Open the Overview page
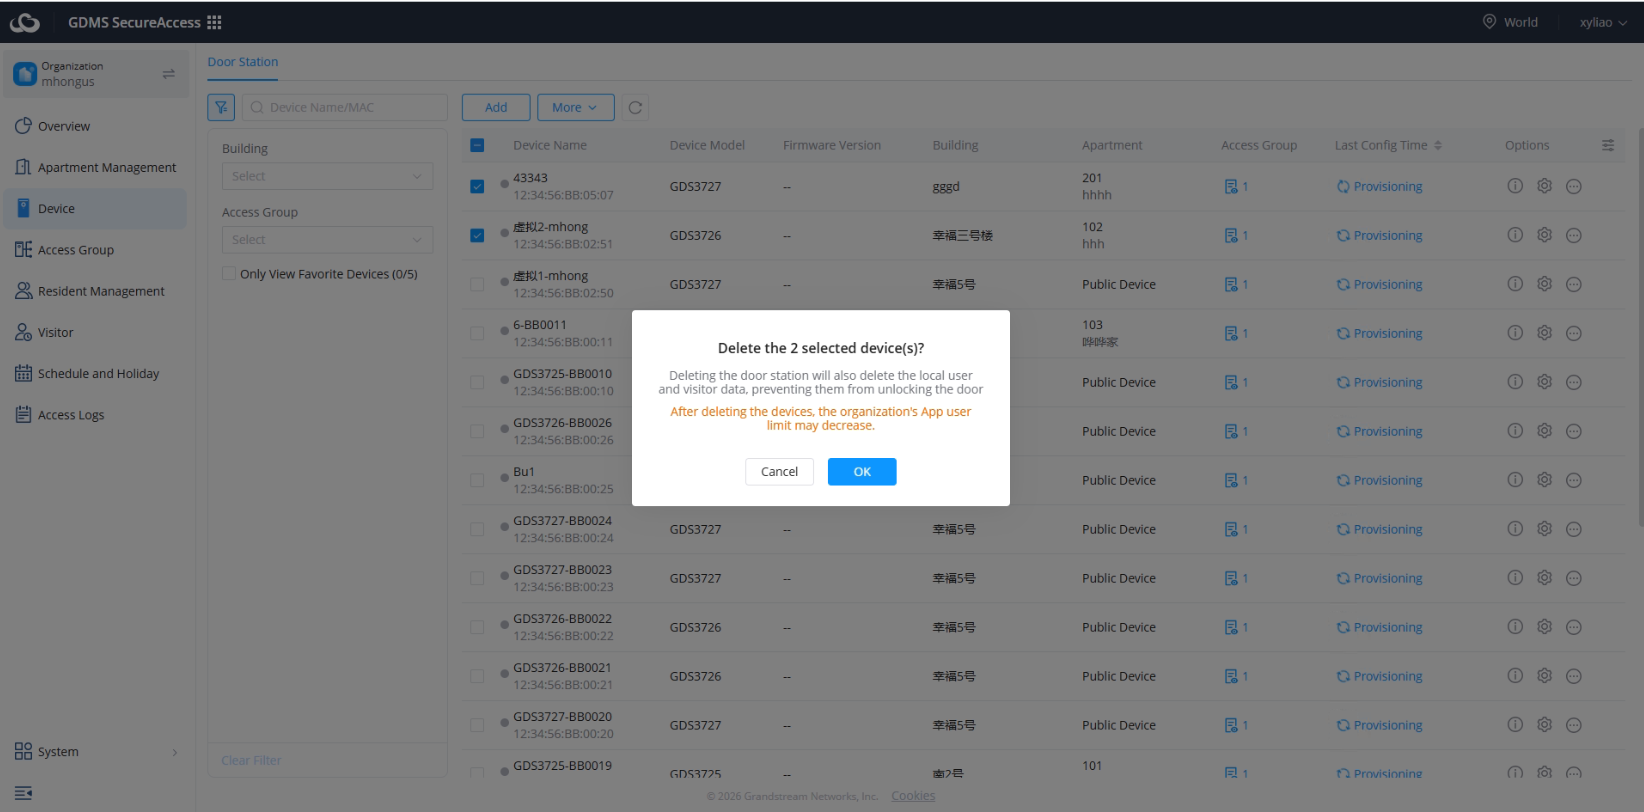The image size is (1644, 812). tap(96, 126)
